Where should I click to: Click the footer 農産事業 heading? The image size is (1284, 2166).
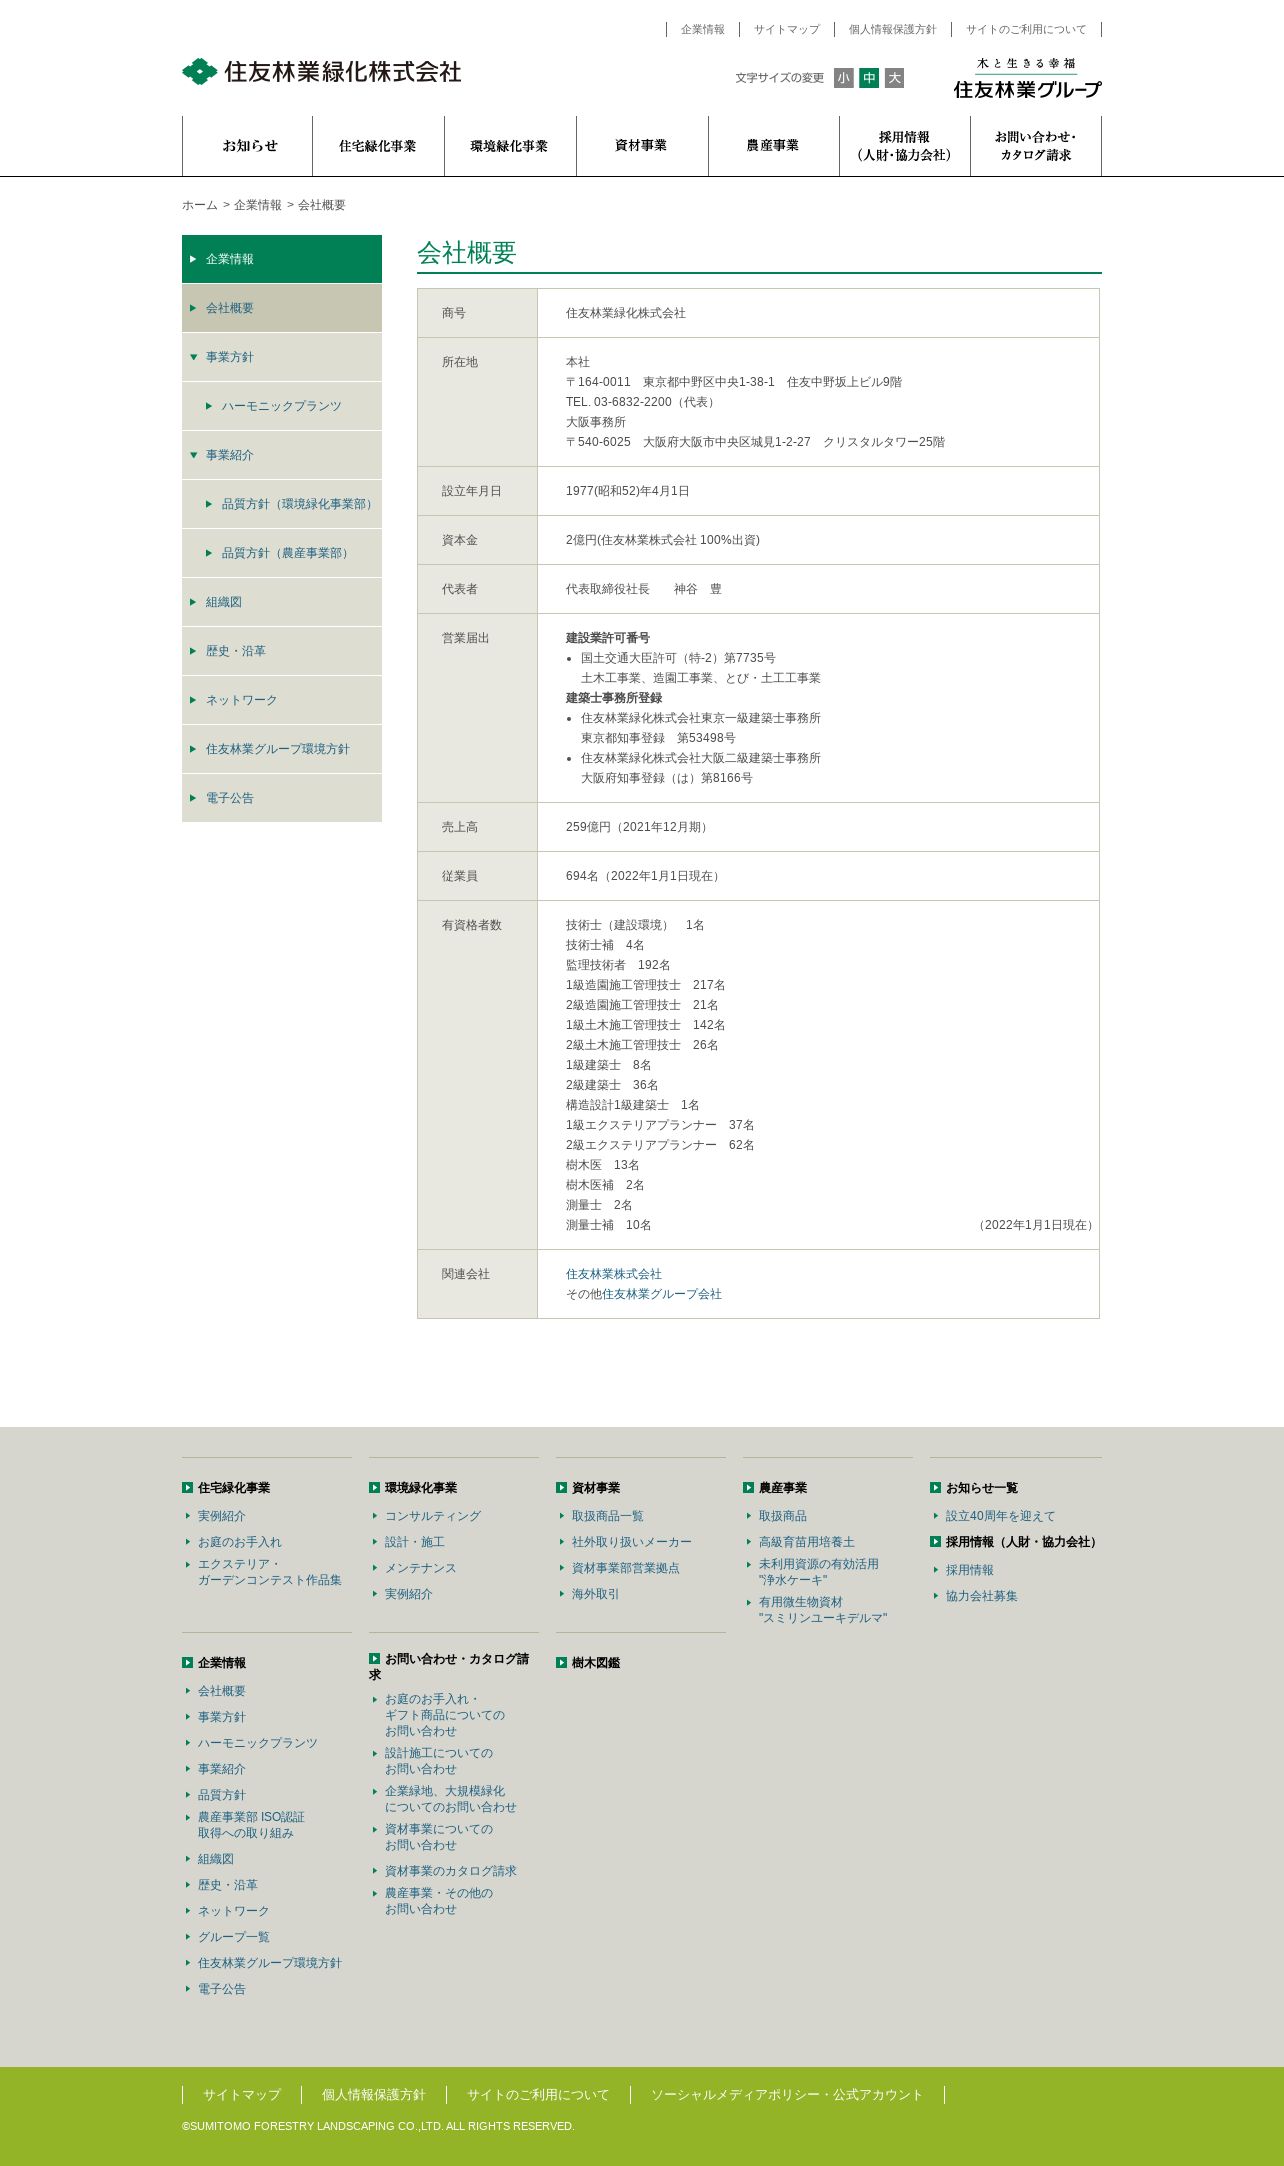point(783,1488)
